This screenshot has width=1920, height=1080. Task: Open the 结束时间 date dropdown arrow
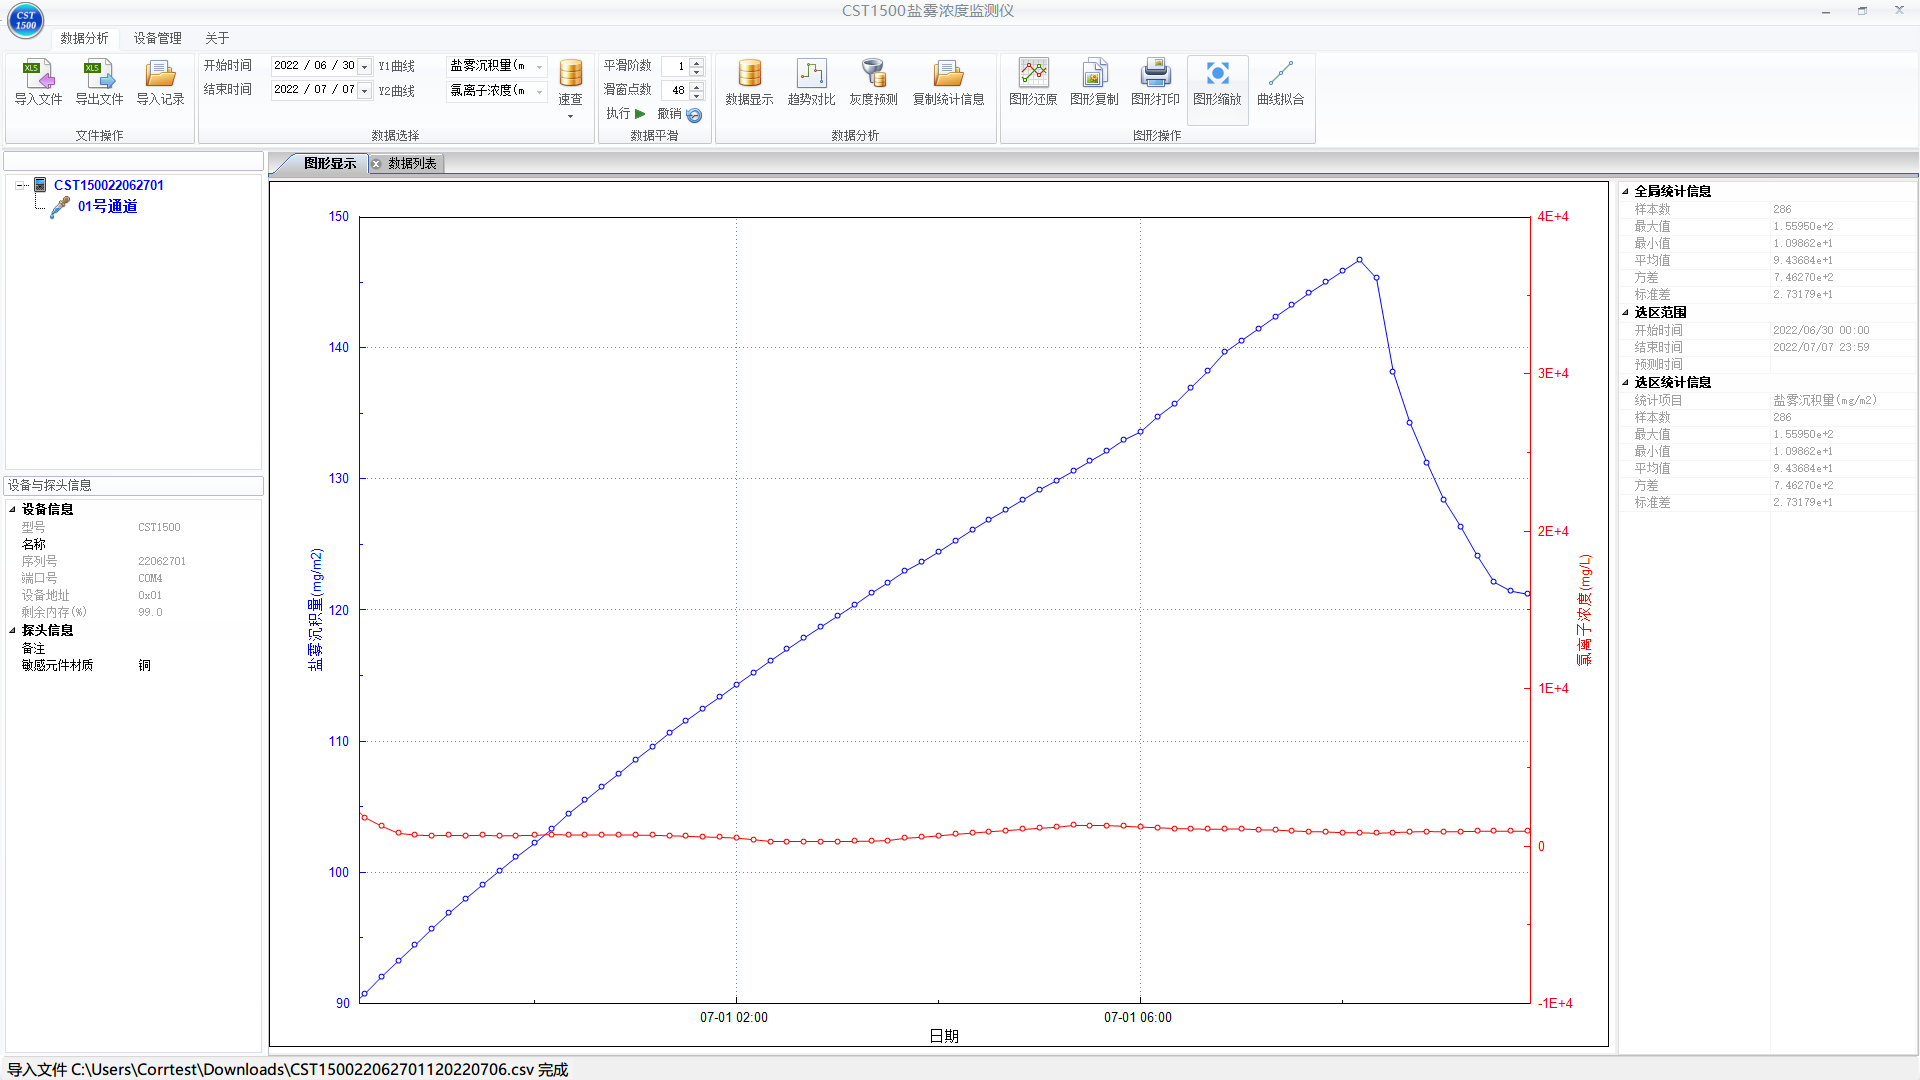[x=365, y=90]
